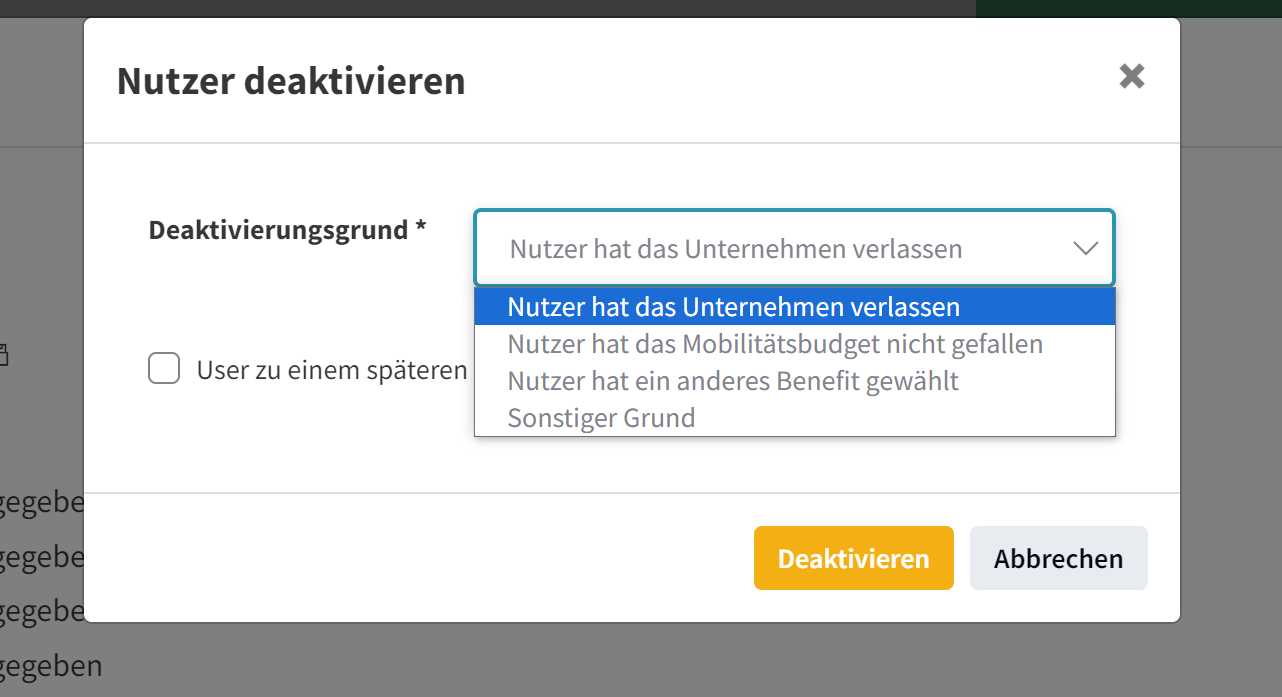1282x697 pixels.
Task: Cancel with the Abbrechen button
Action: [x=1058, y=558]
